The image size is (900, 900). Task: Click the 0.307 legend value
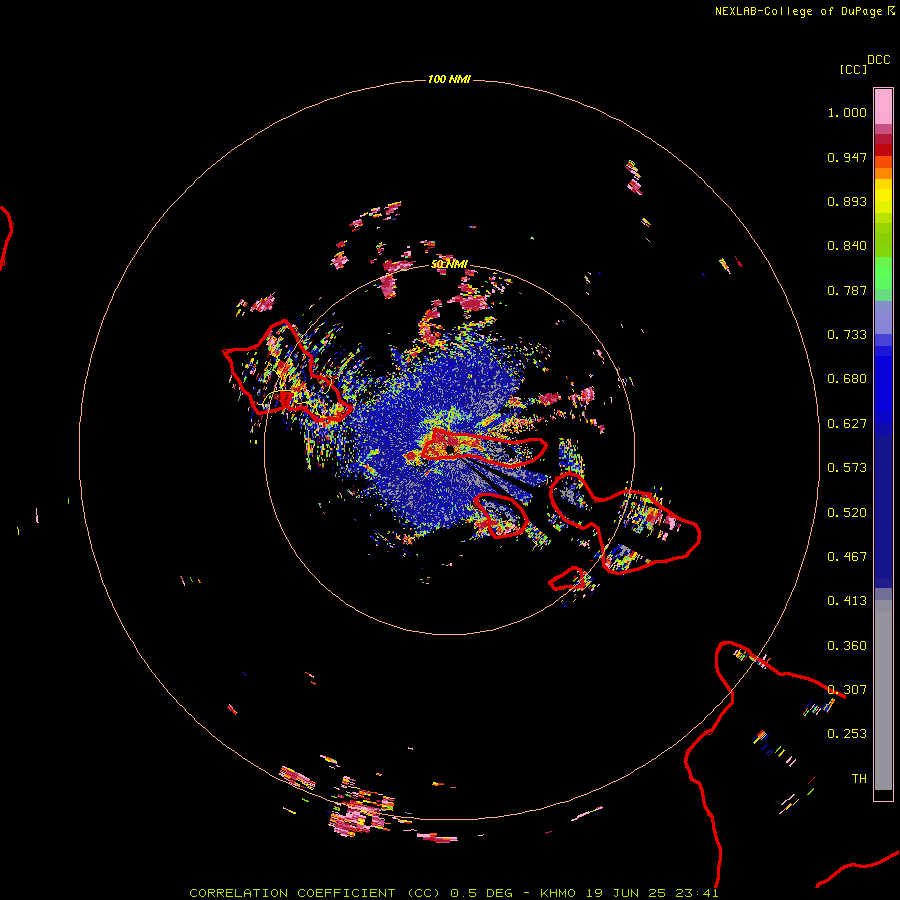tap(847, 690)
